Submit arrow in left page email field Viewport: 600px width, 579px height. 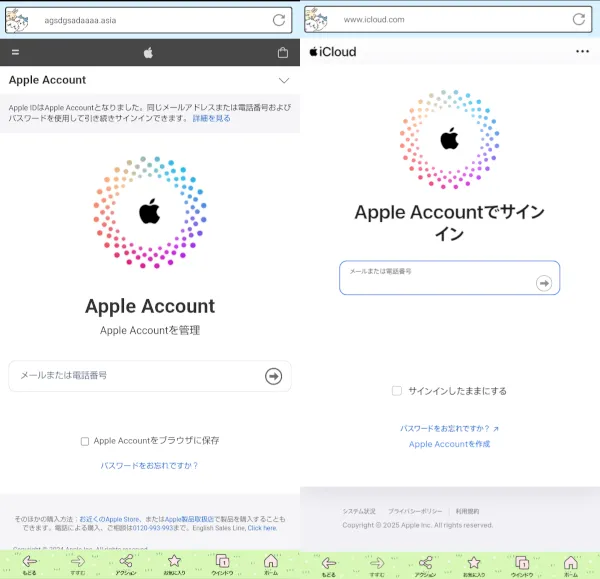pyautogui.click(x=274, y=376)
